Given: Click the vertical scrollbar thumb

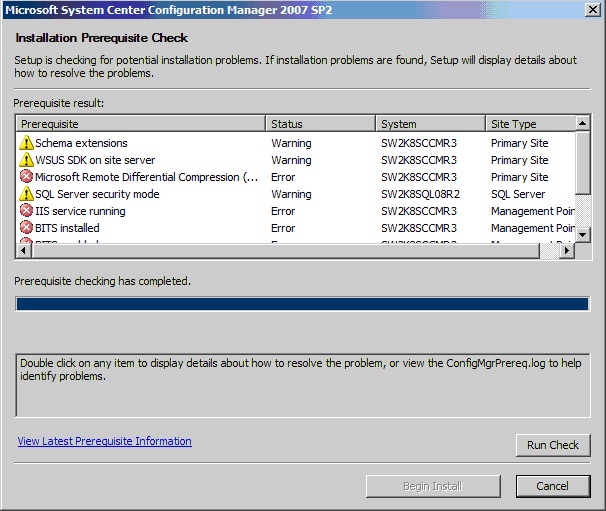Looking at the screenshot, I should pos(582,163).
